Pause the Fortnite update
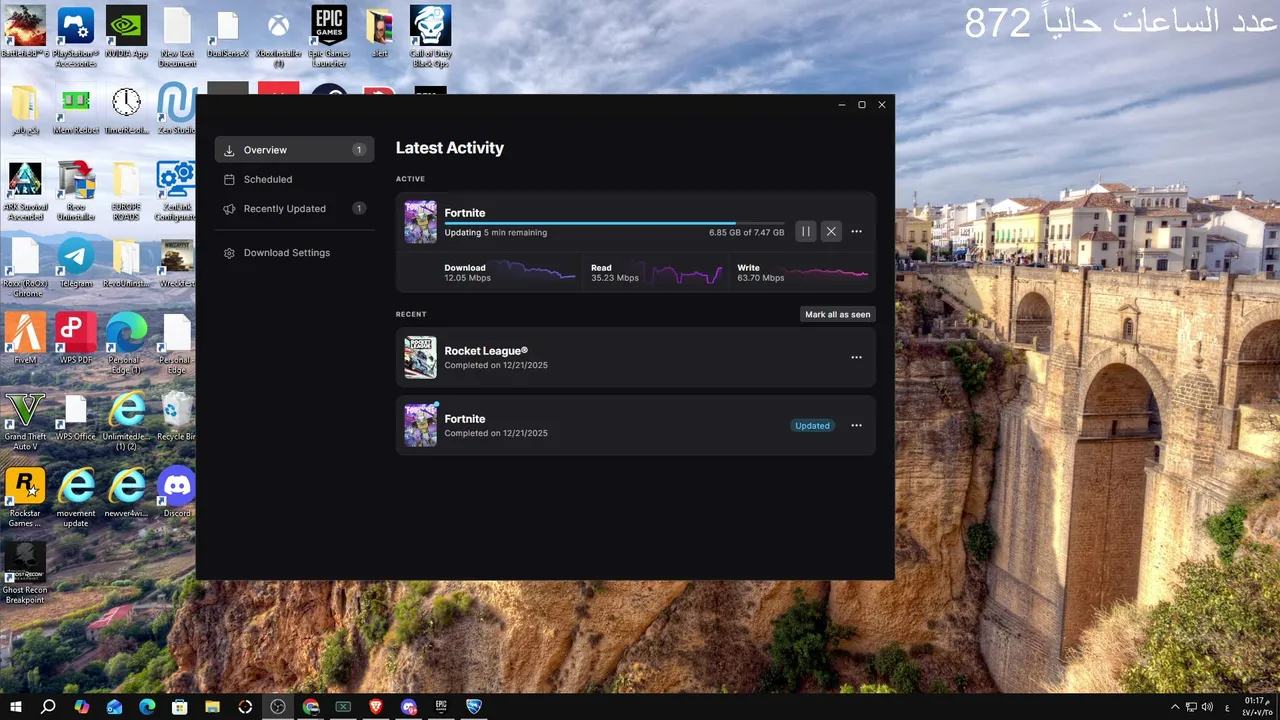1280x720 pixels. coord(806,231)
